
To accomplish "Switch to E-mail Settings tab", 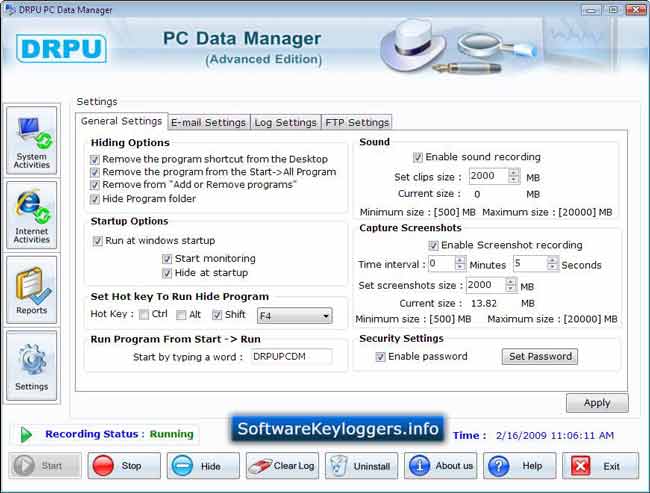I will tap(209, 122).
